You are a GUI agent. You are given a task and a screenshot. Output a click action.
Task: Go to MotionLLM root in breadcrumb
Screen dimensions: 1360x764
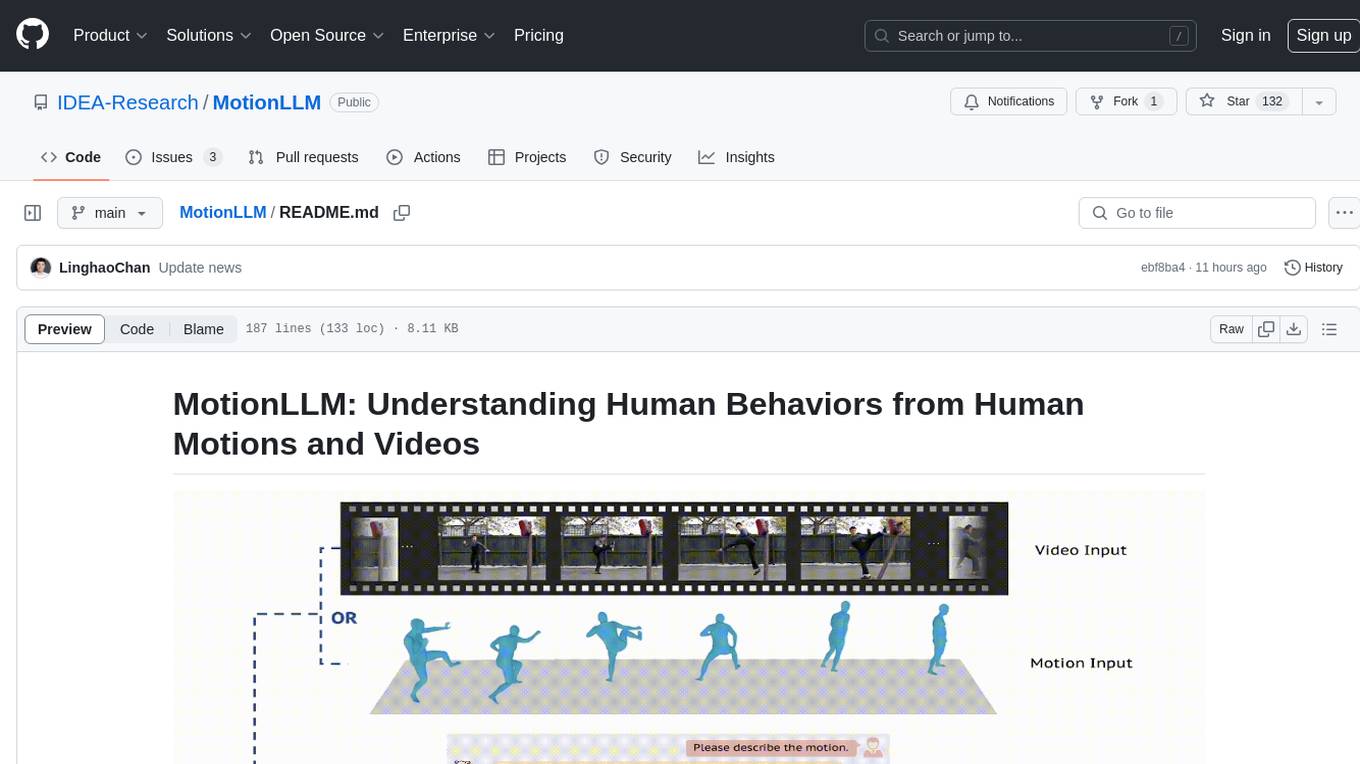click(x=223, y=213)
